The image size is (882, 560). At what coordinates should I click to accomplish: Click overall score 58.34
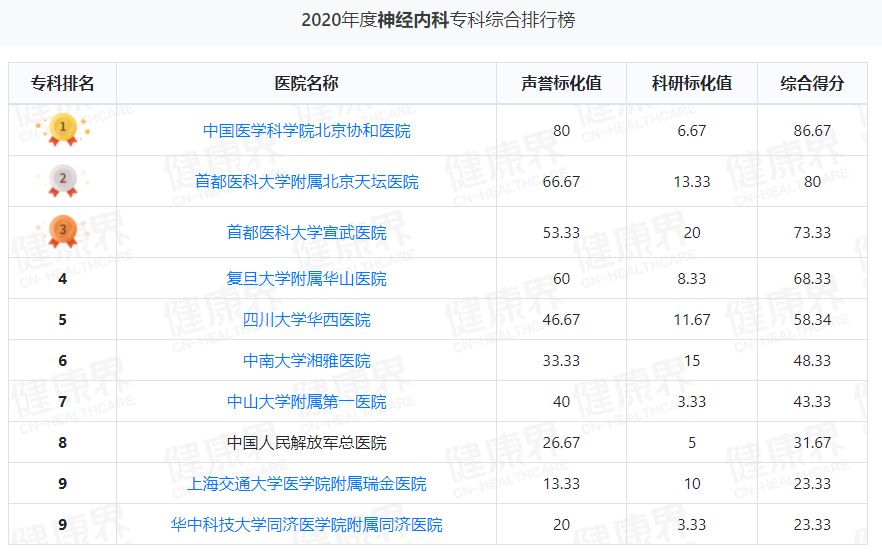tap(812, 319)
